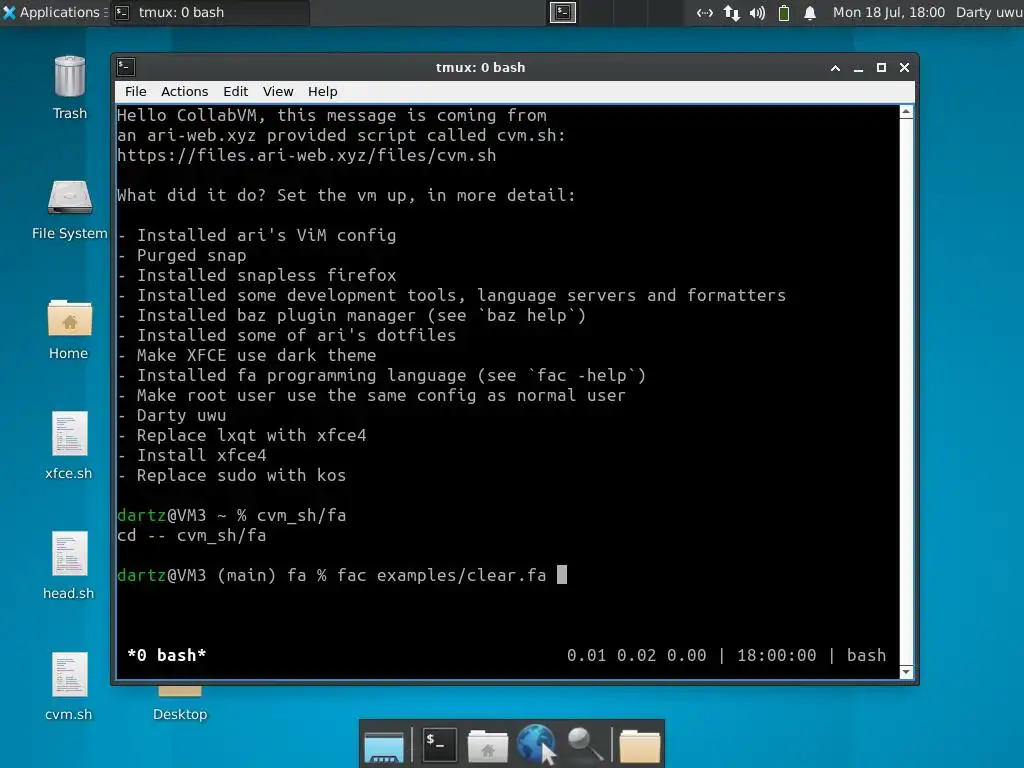Click the Show Desktop dock icon

coord(384,746)
